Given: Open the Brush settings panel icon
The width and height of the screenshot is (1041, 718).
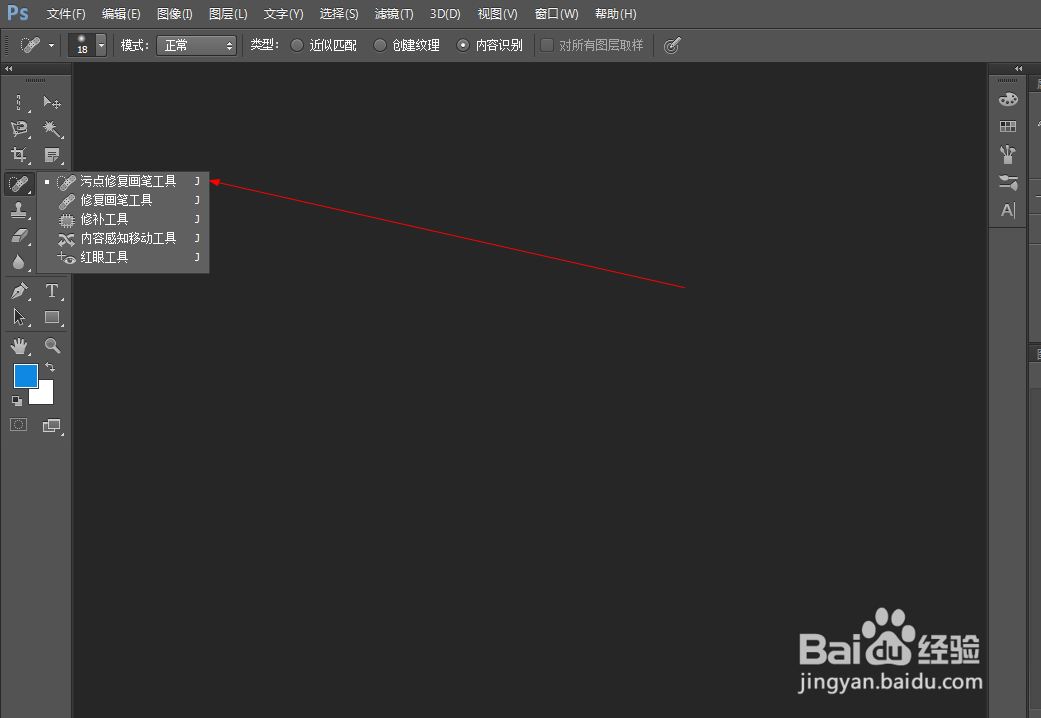Looking at the screenshot, I should pyautogui.click(x=1008, y=182).
